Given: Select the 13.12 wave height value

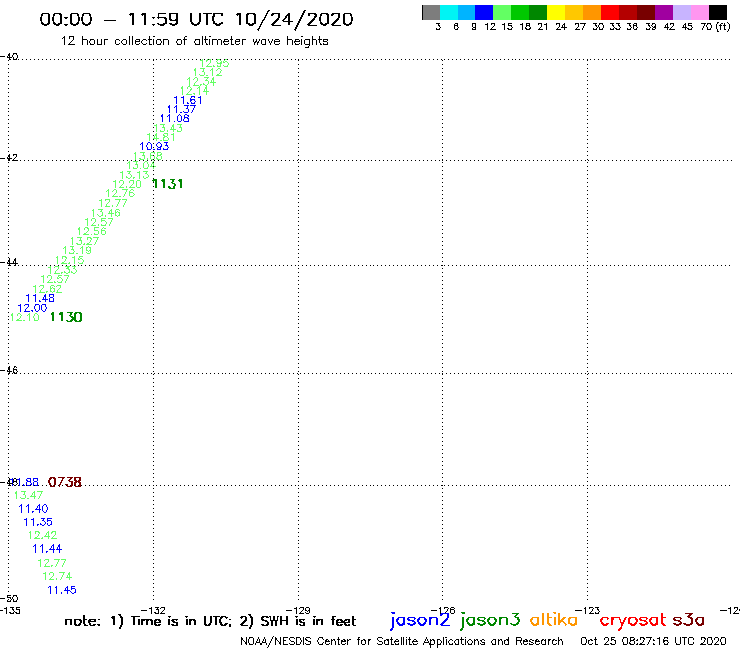Looking at the screenshot, I should [208, 72].
